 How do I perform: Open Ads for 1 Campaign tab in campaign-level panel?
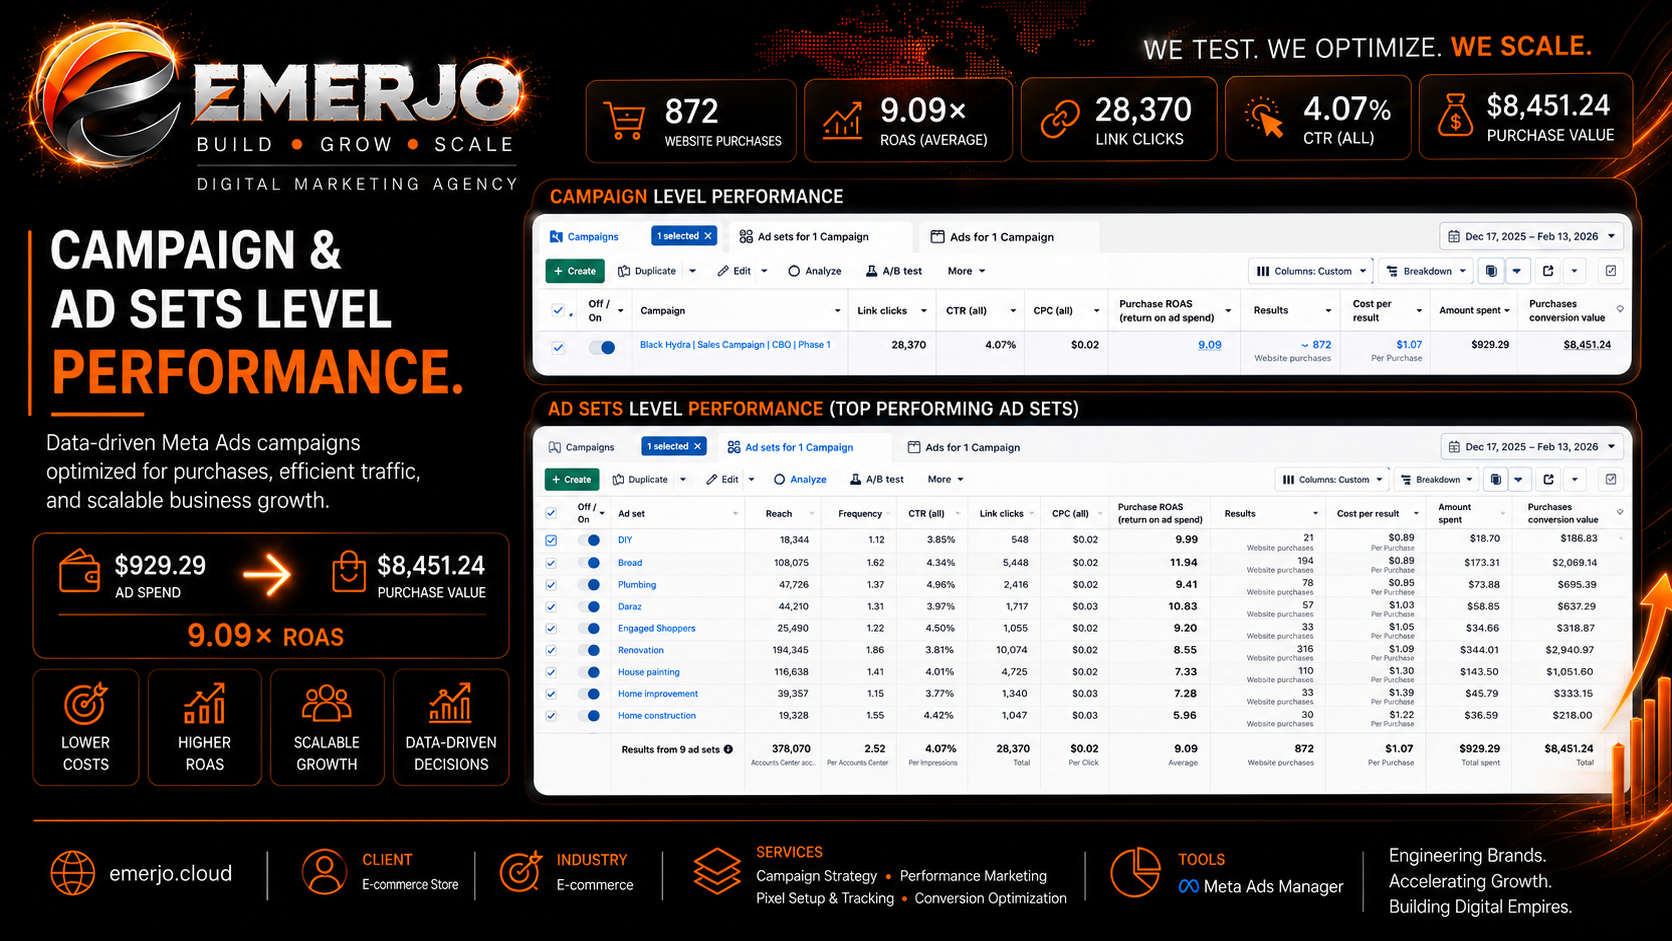[992, 237]
